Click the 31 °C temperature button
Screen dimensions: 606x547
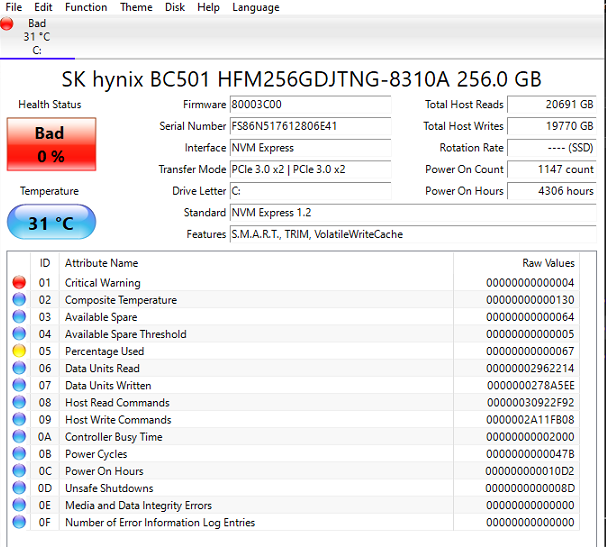(51, 222)
